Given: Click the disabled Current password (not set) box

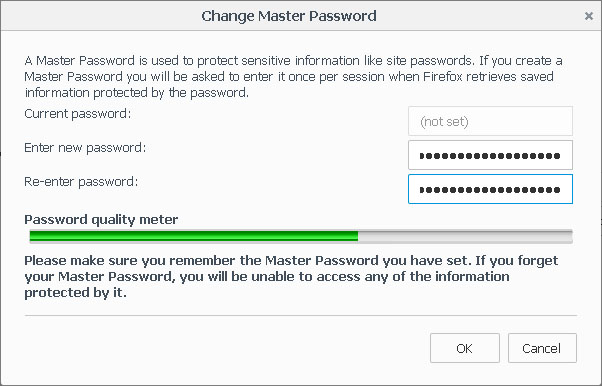Looking at the screenshot, I should (x=490, y=121).
